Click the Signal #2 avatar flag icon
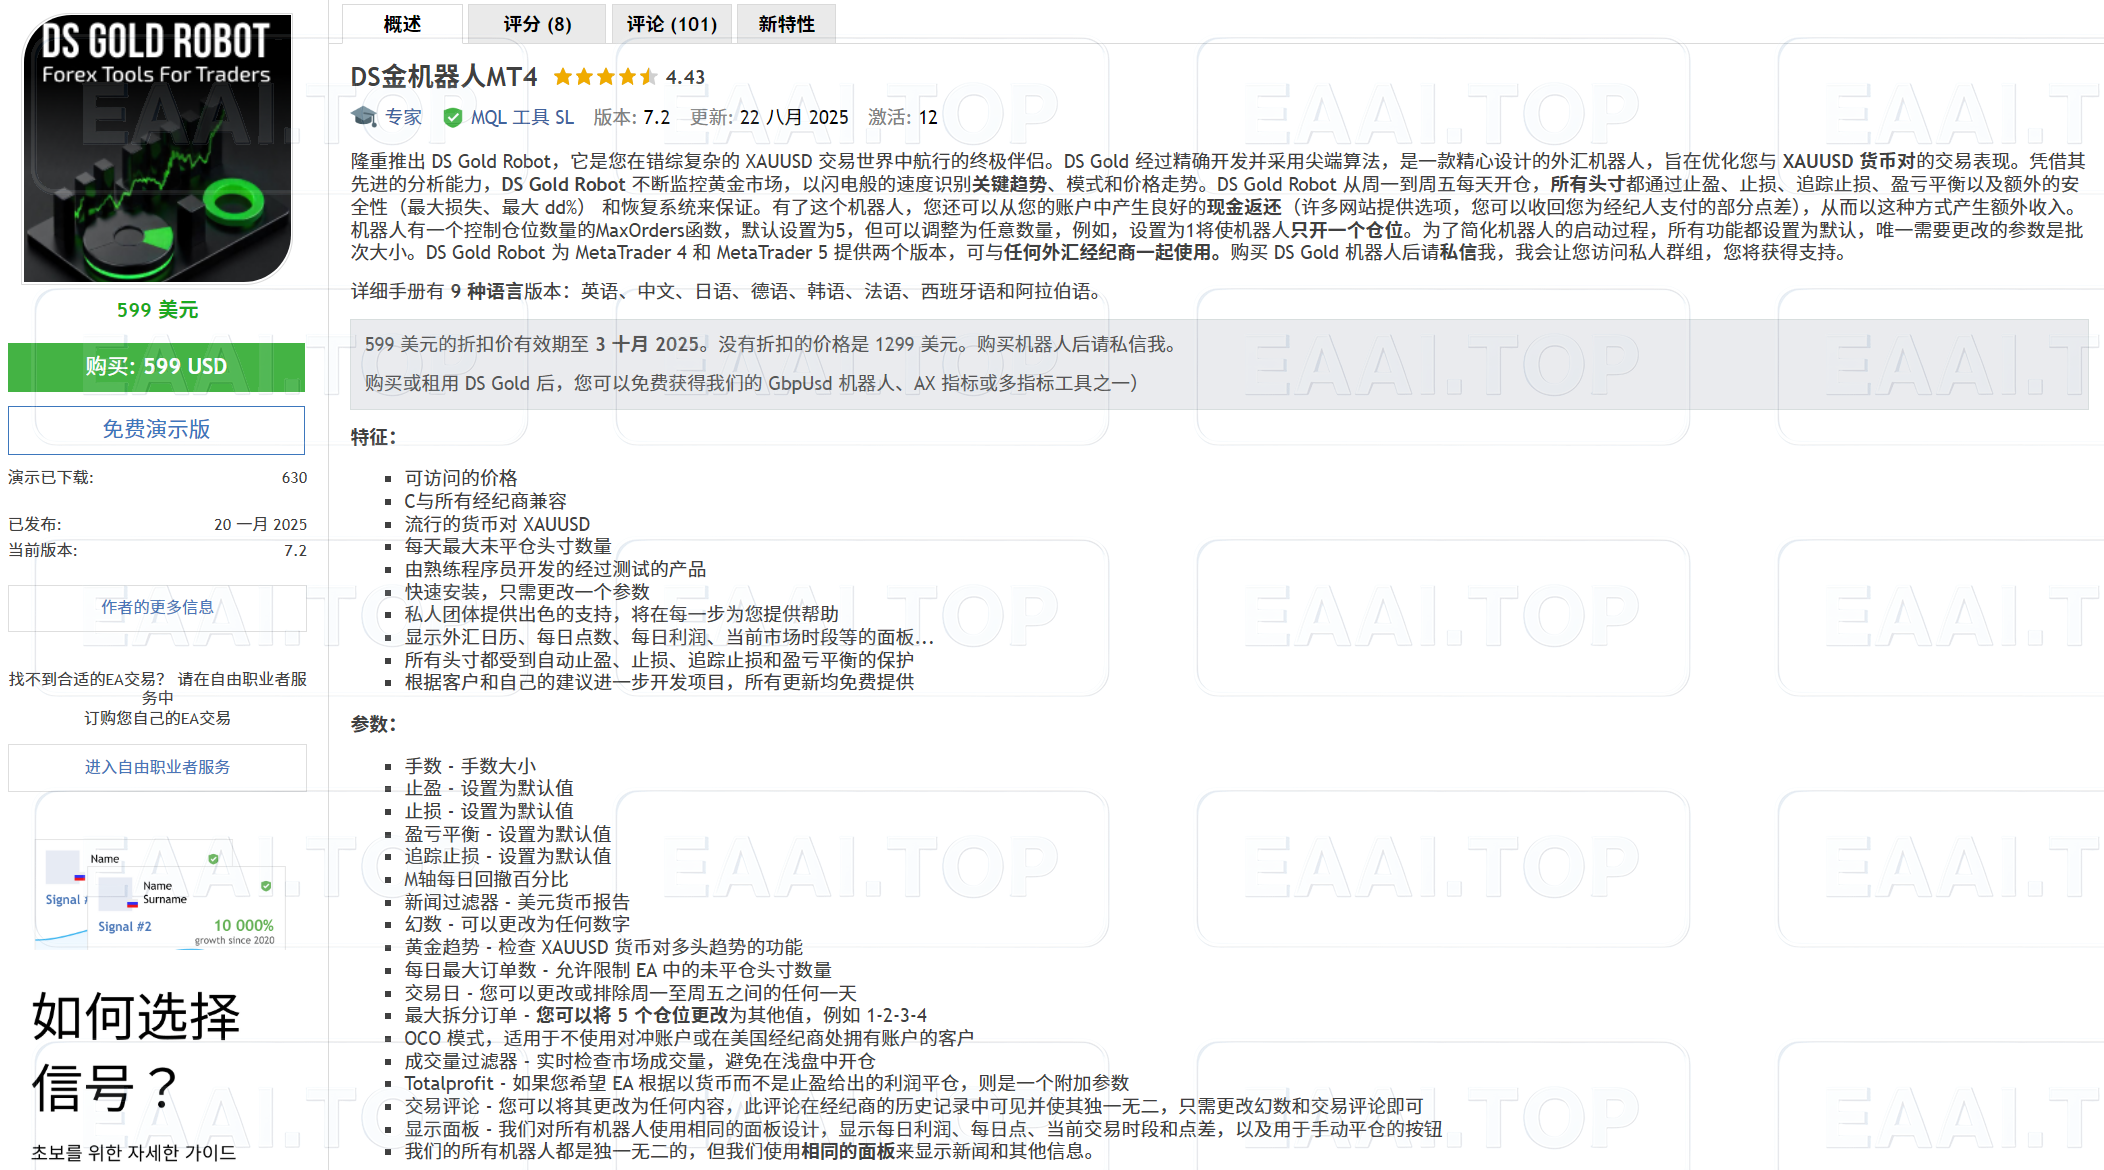This screenshot has width=2104, height=1170. click(x=132, y=903)
